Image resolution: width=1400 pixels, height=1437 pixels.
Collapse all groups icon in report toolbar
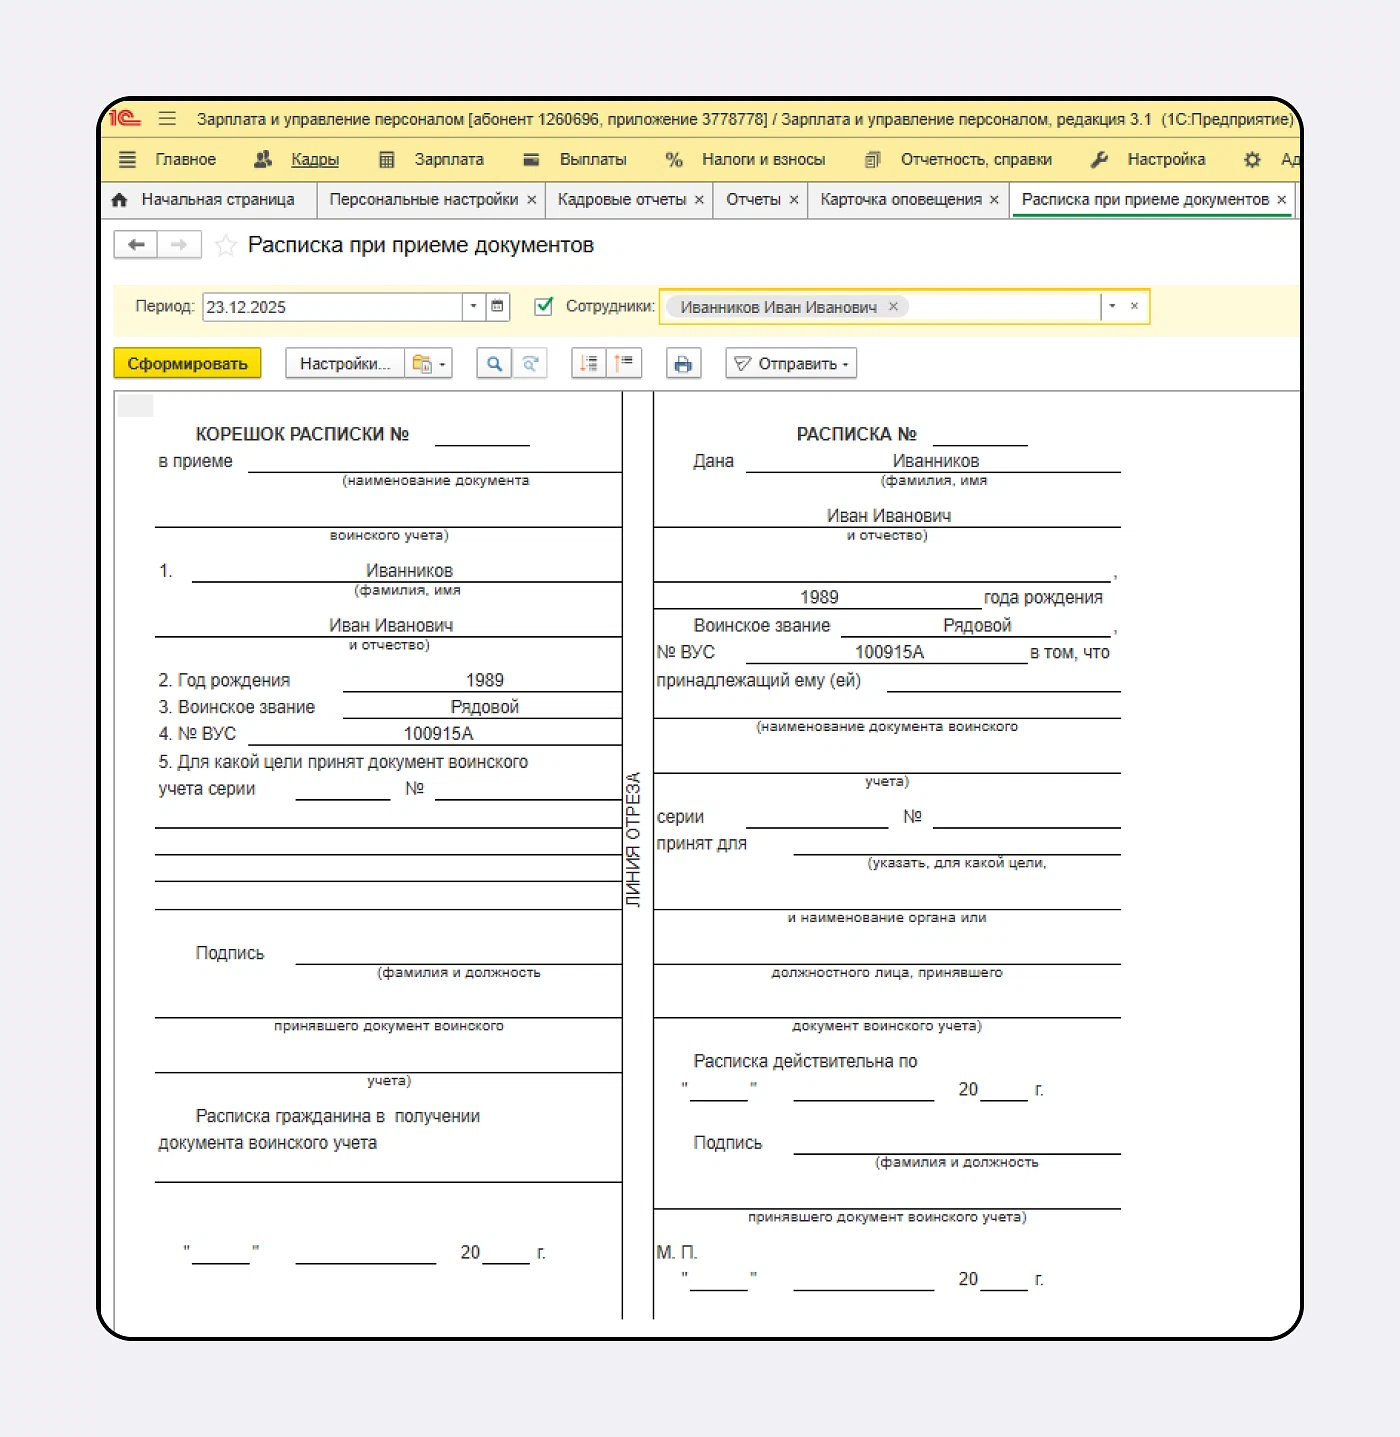(624, 364)
